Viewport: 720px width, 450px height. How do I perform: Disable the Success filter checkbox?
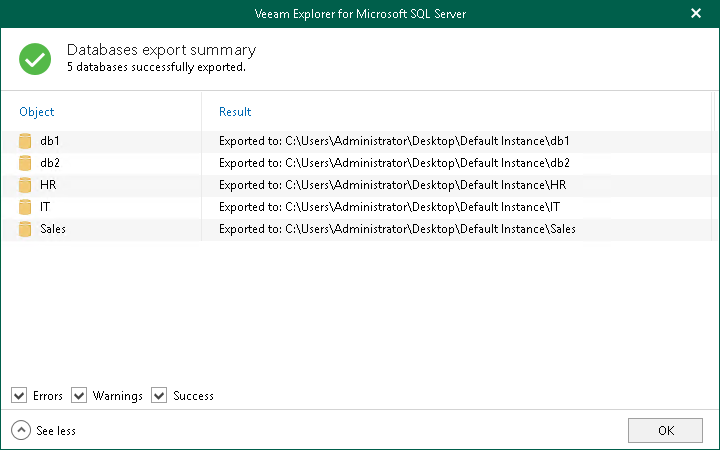(159, 396)
